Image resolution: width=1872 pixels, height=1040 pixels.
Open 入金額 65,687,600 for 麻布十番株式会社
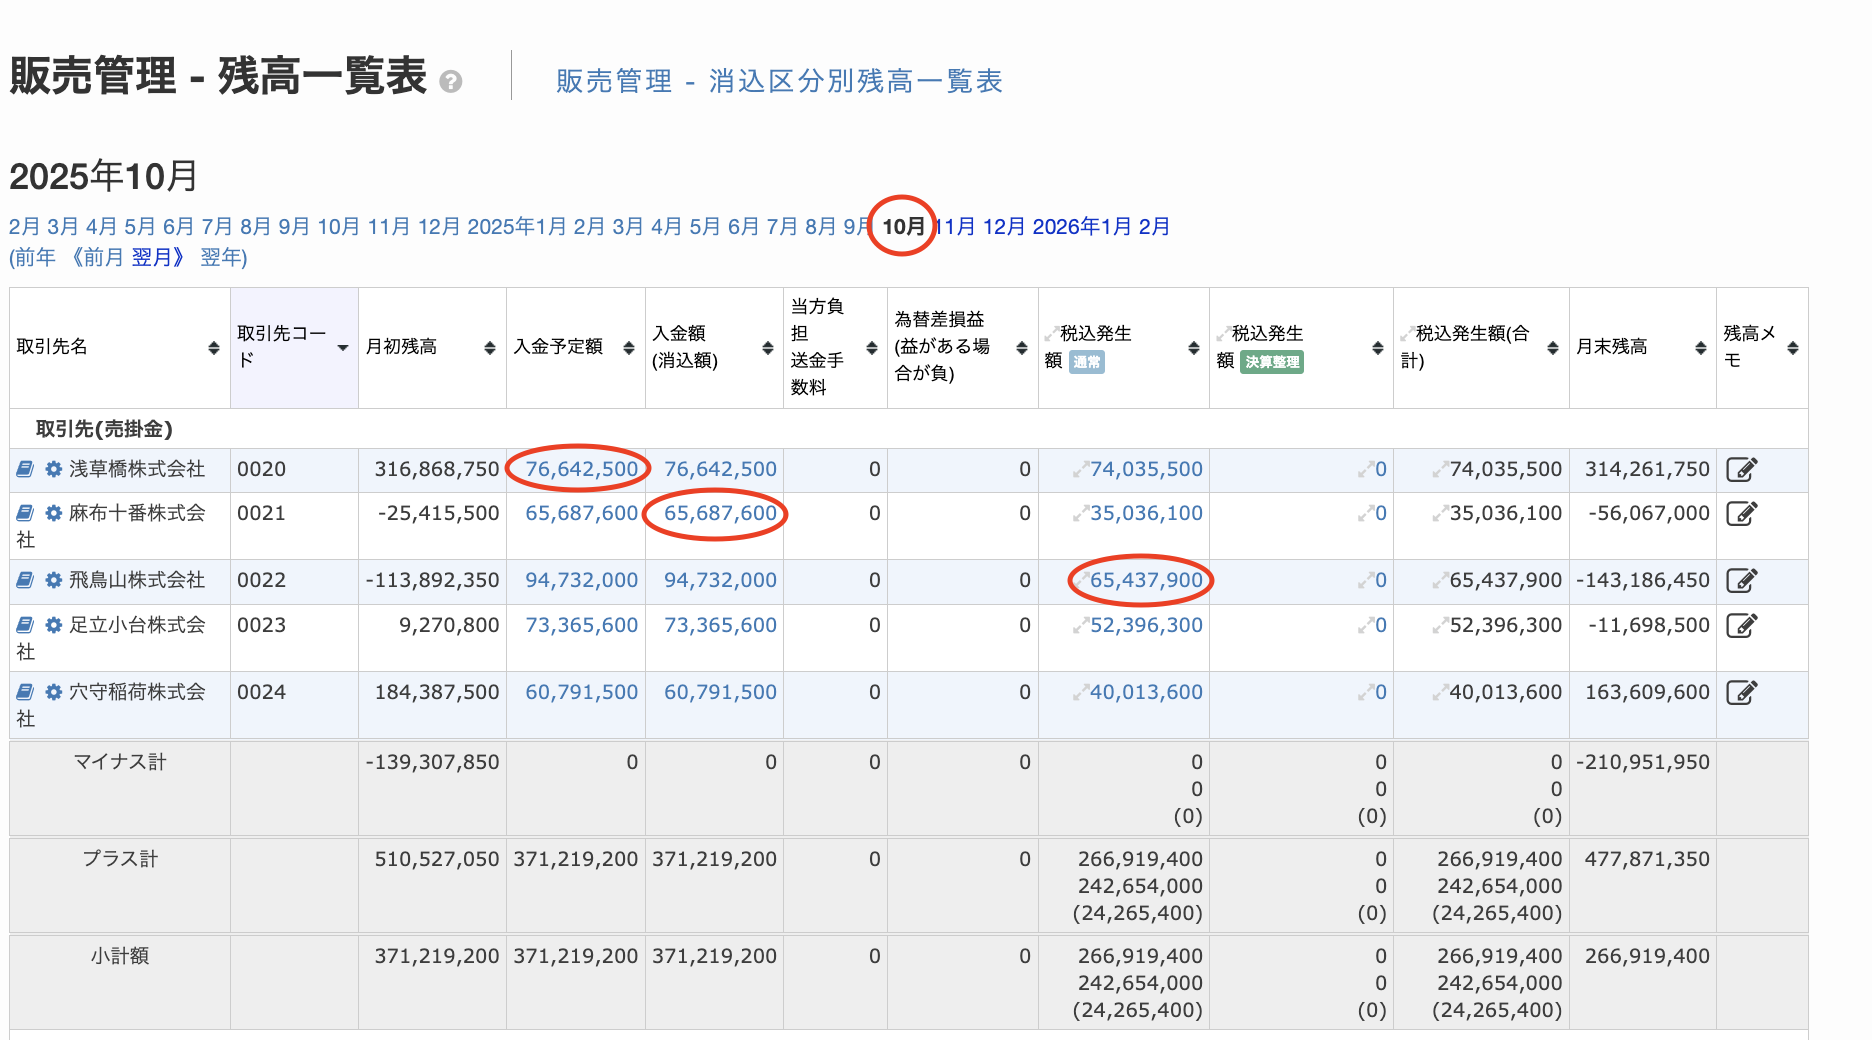tap(720, 513)
